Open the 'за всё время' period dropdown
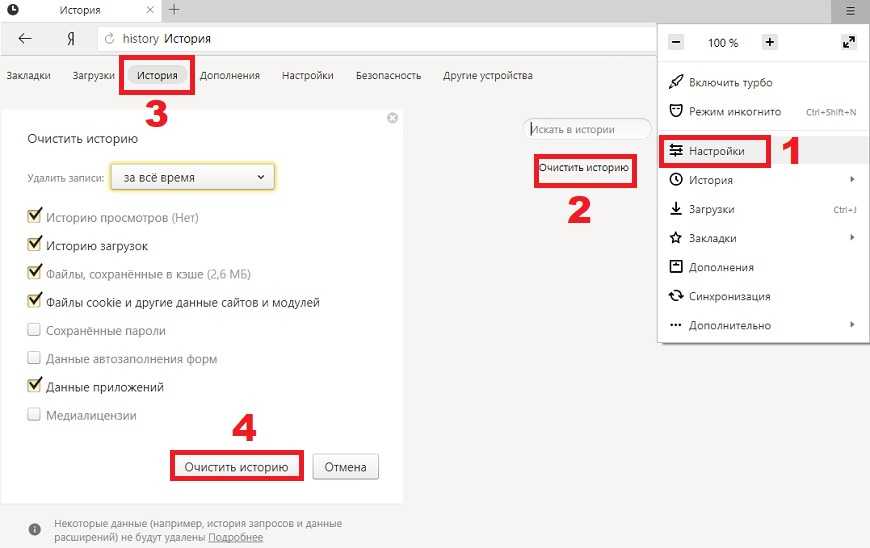870x548 pixels. click(x=192, y=177)
